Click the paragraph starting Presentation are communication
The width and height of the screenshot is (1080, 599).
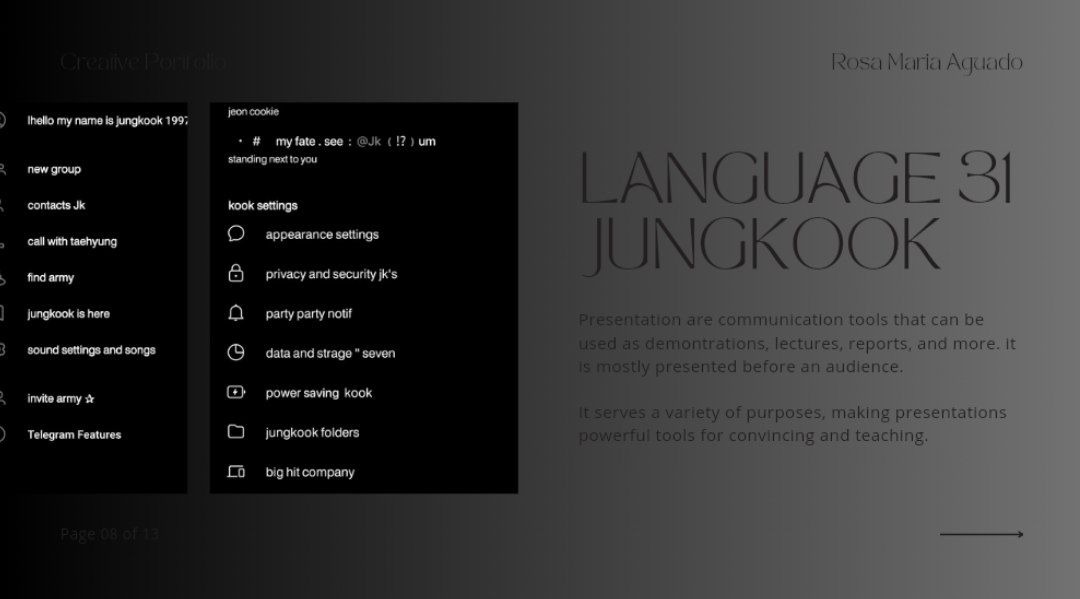[x=797, y=343]
